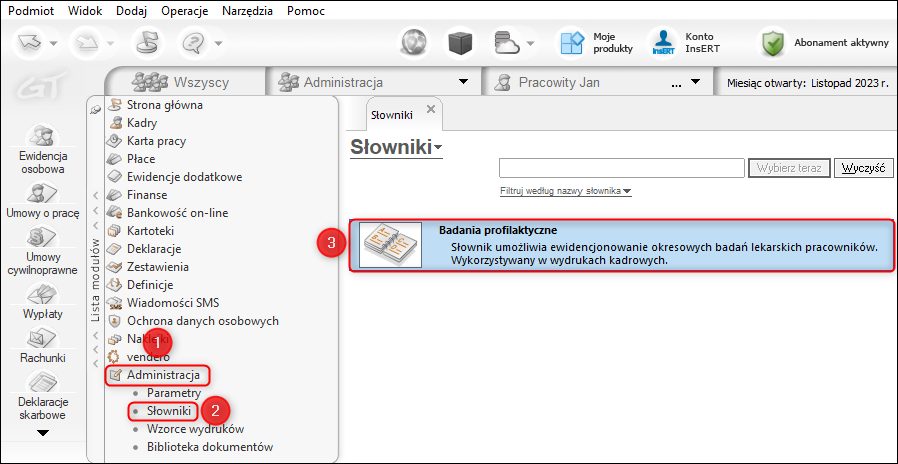Image resolution: width=898 pixels, height=464 pixels.
Task: Open Wzorce wydruków under Administracja
Action: point(195,429)
